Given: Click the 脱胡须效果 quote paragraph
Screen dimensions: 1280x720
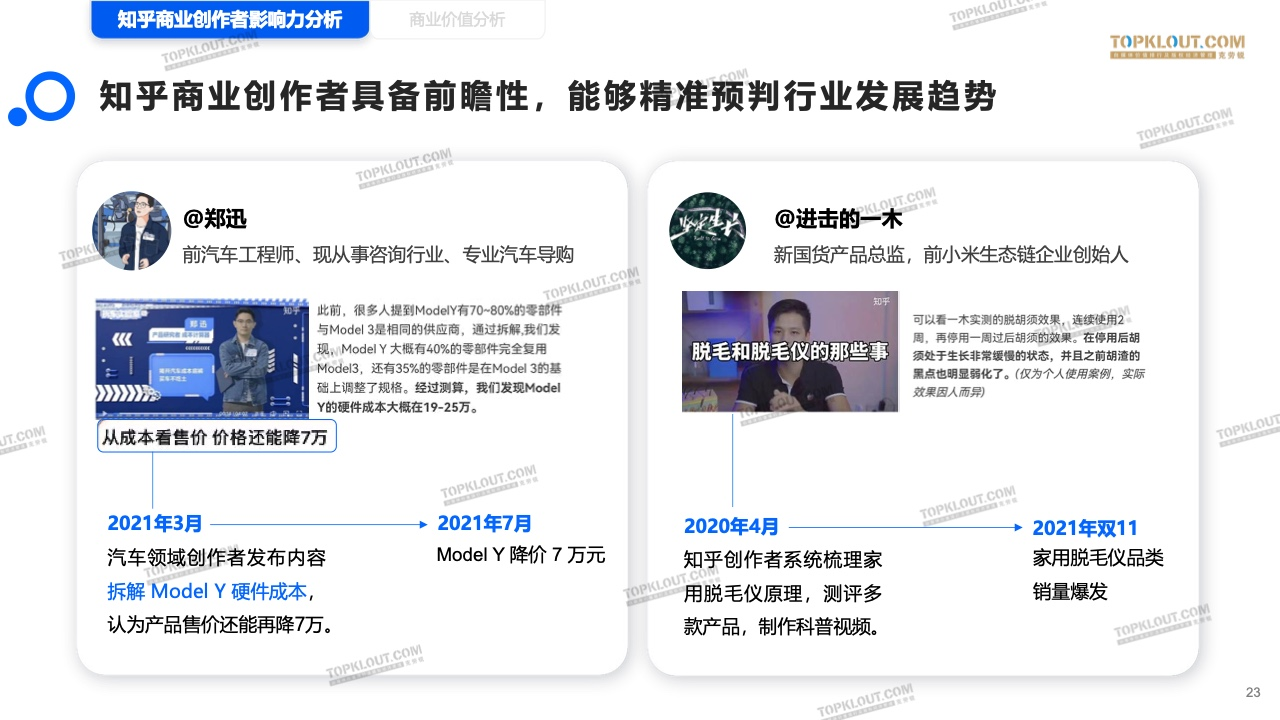Looking at the screenshot, I should click(x=1029, y=355).
